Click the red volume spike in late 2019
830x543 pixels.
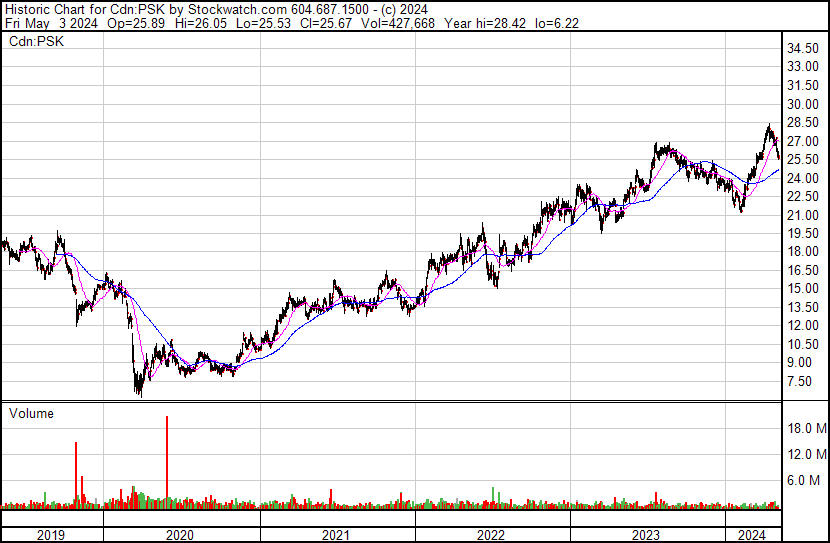[76, 475]
